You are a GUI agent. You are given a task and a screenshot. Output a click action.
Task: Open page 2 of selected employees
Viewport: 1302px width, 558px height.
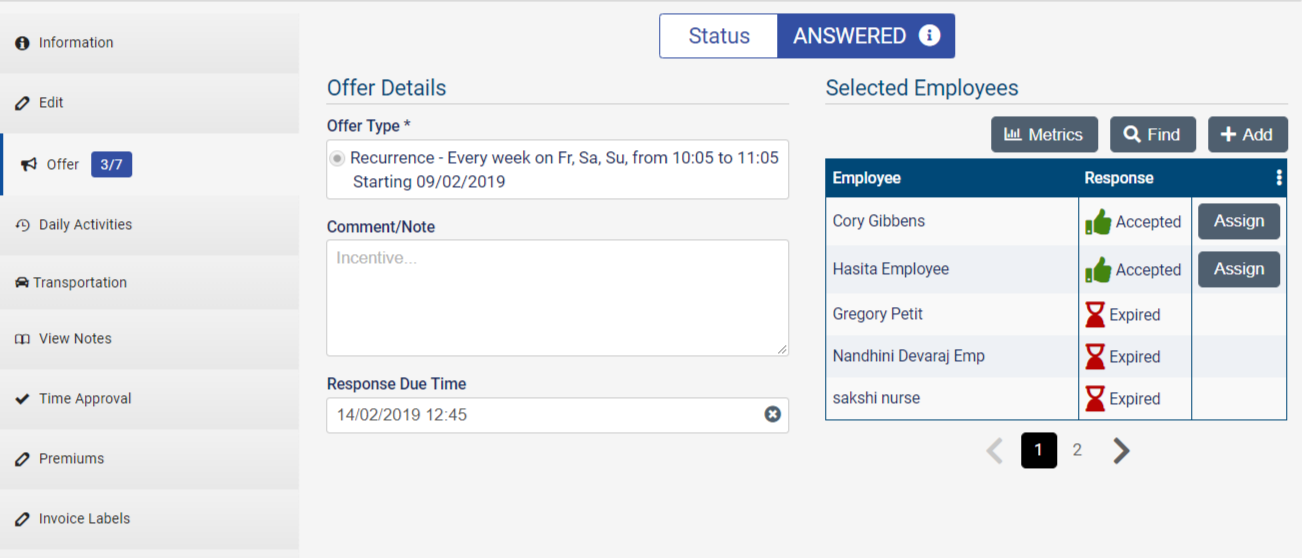tap(1077, 451)
